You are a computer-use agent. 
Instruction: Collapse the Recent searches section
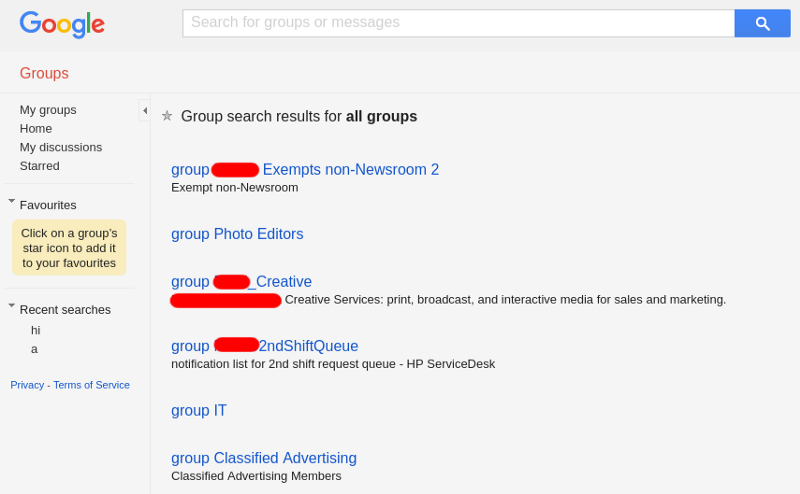tap(11, 306)
